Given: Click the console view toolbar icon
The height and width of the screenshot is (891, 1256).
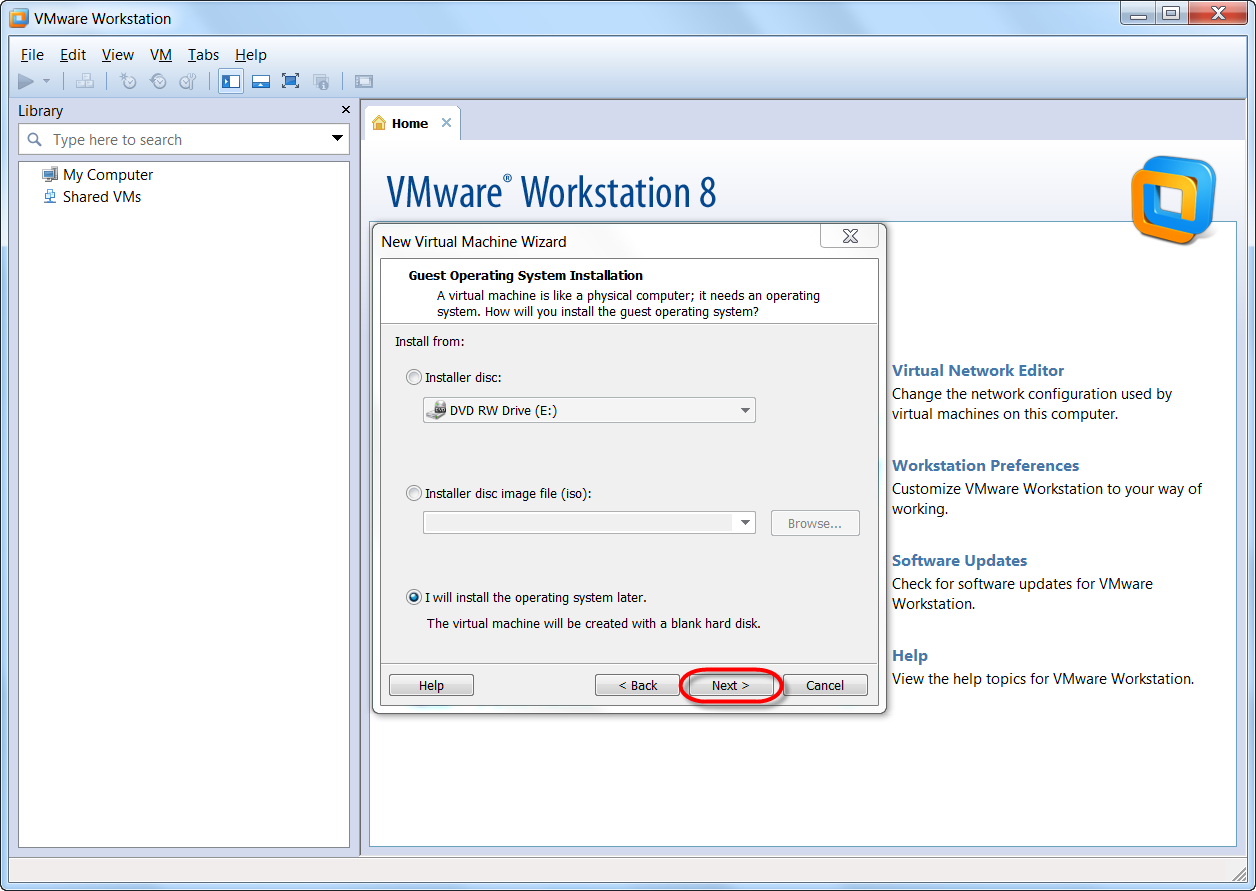Looking at the screenshot, I should coord(364,82).
